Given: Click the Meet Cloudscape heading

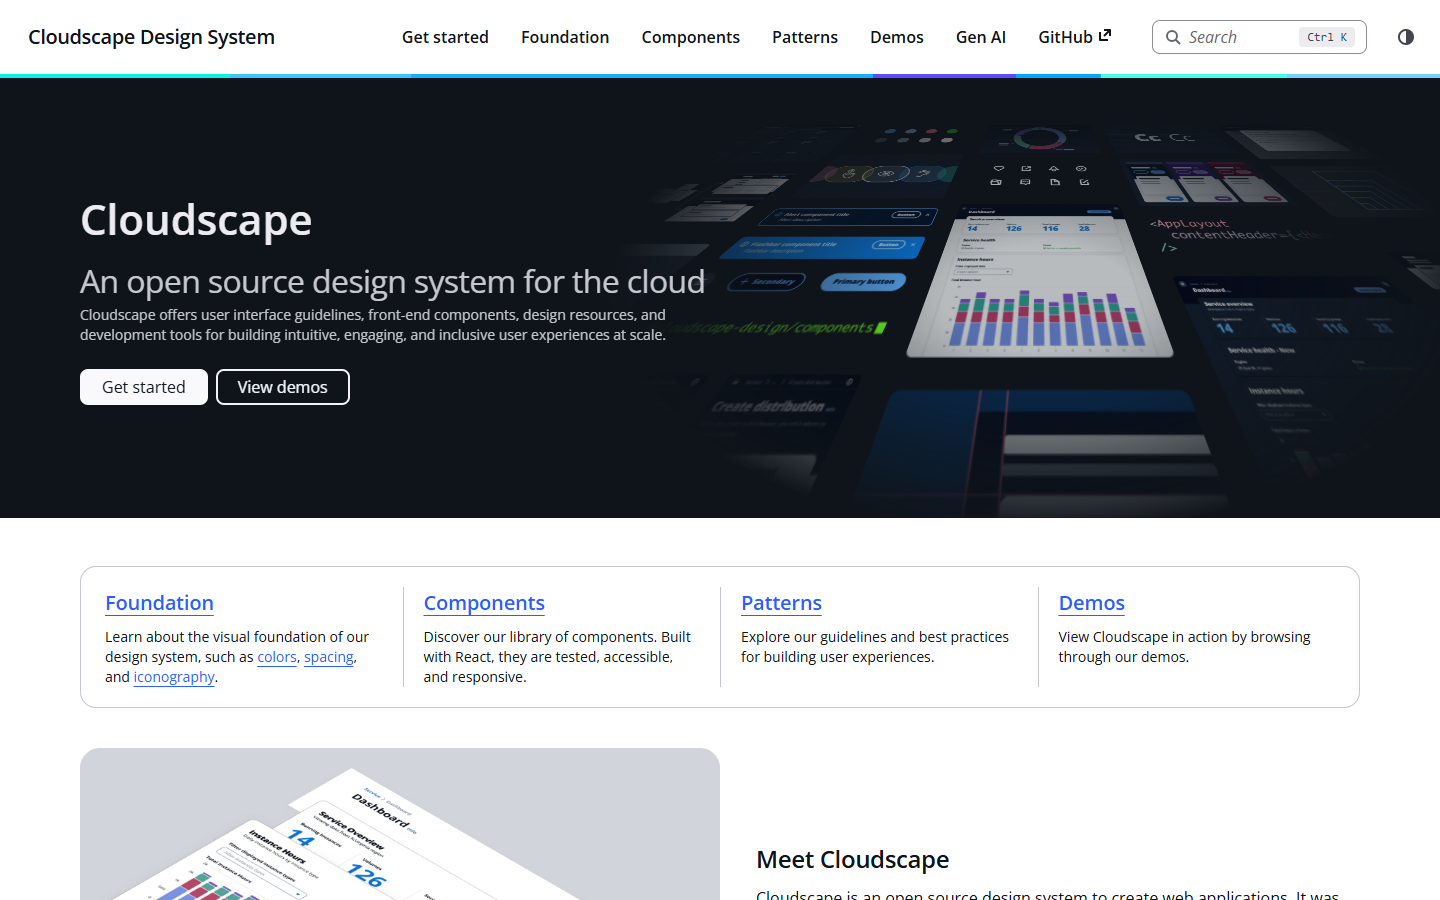Looking at the screenshot, I should point(853,859).
